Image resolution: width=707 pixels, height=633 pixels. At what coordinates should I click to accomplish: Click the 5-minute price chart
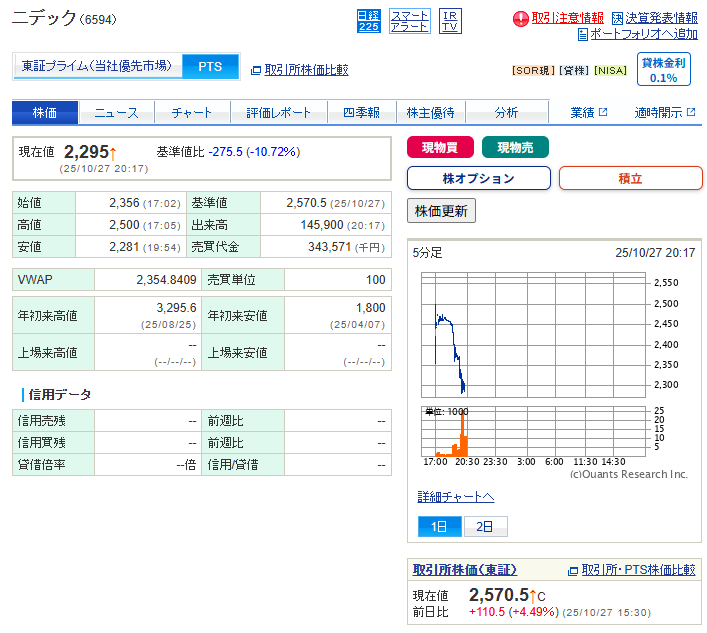[x=533, y=335]
